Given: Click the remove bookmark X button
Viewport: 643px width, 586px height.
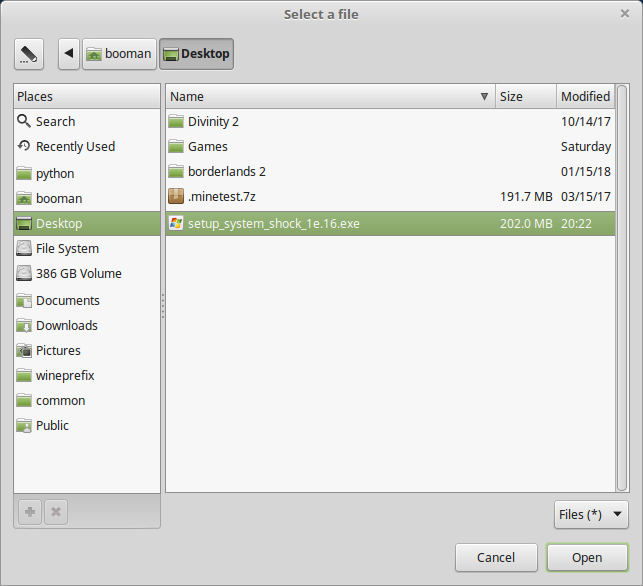Looking at the screenshot, I should pyautogui.click(x=56, y=512).
